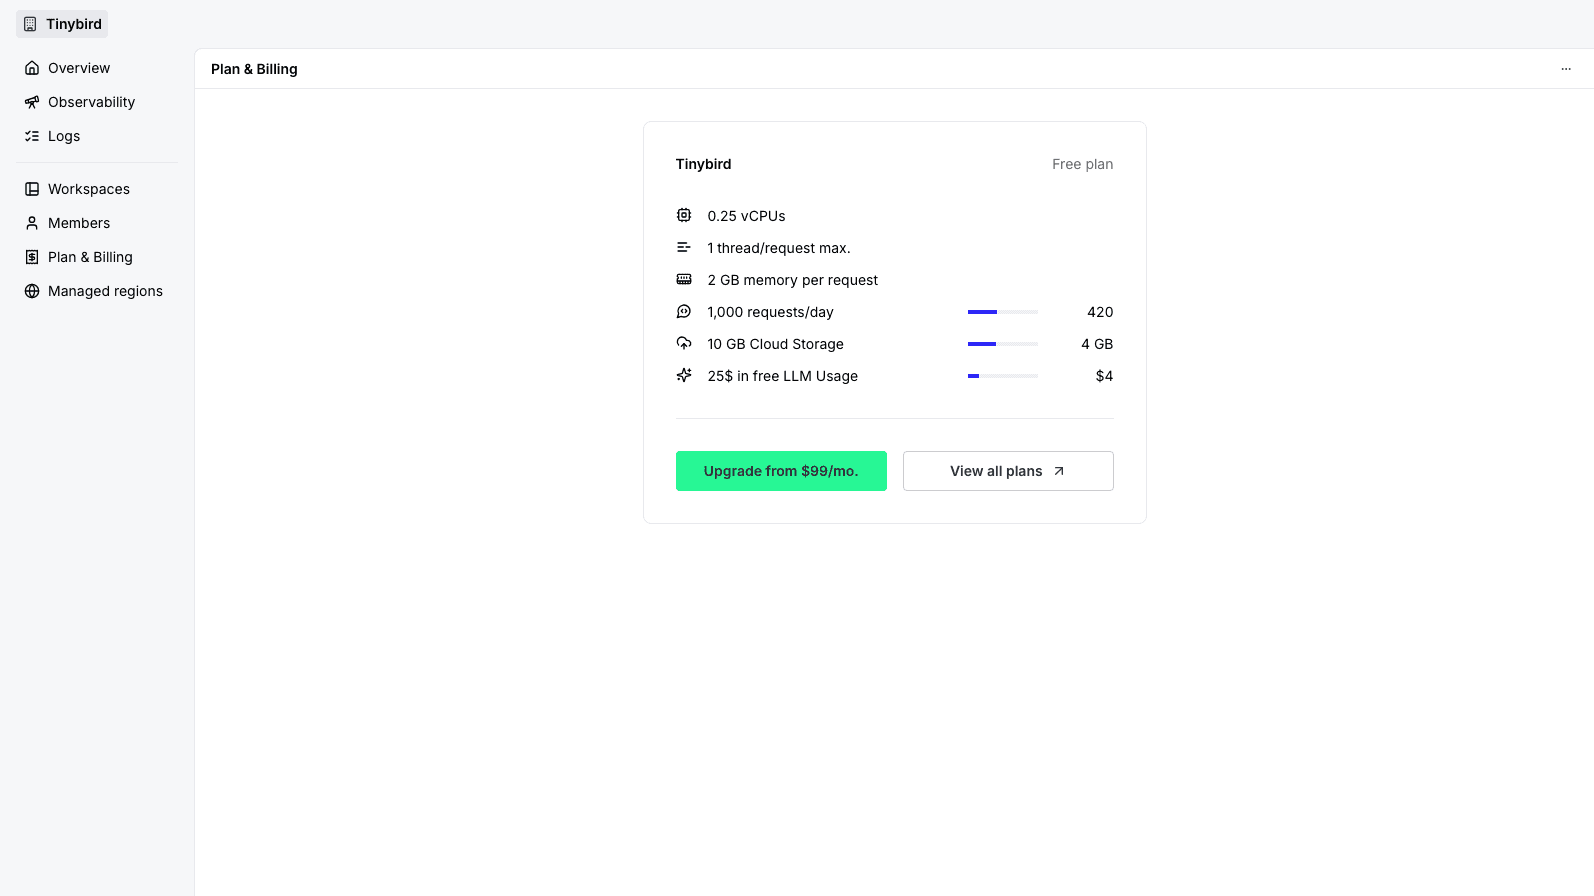Screen dimensions: 1594x896
Task: Click the LLM Usage progress bar
Action: pos(1003,376)
